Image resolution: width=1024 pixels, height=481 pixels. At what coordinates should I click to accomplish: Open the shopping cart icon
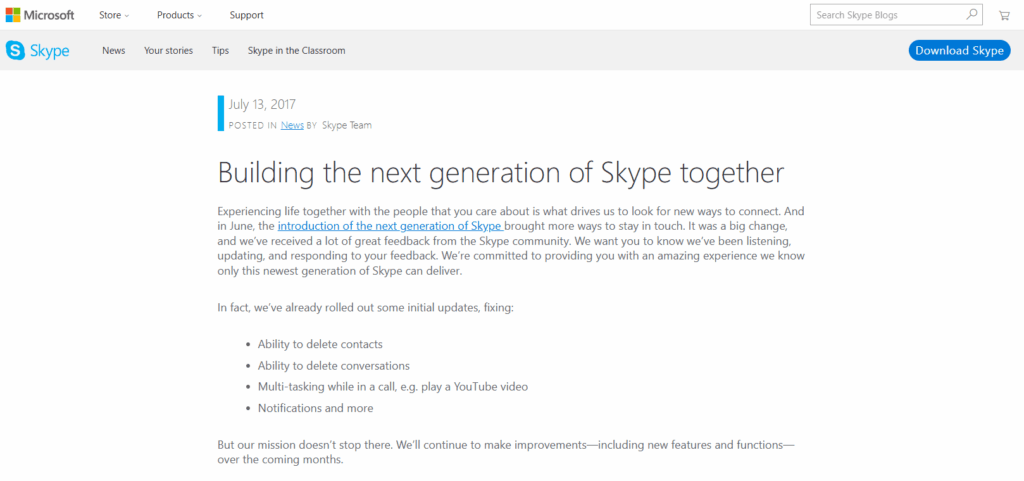pyautogui.click(x=1004, y=15)
